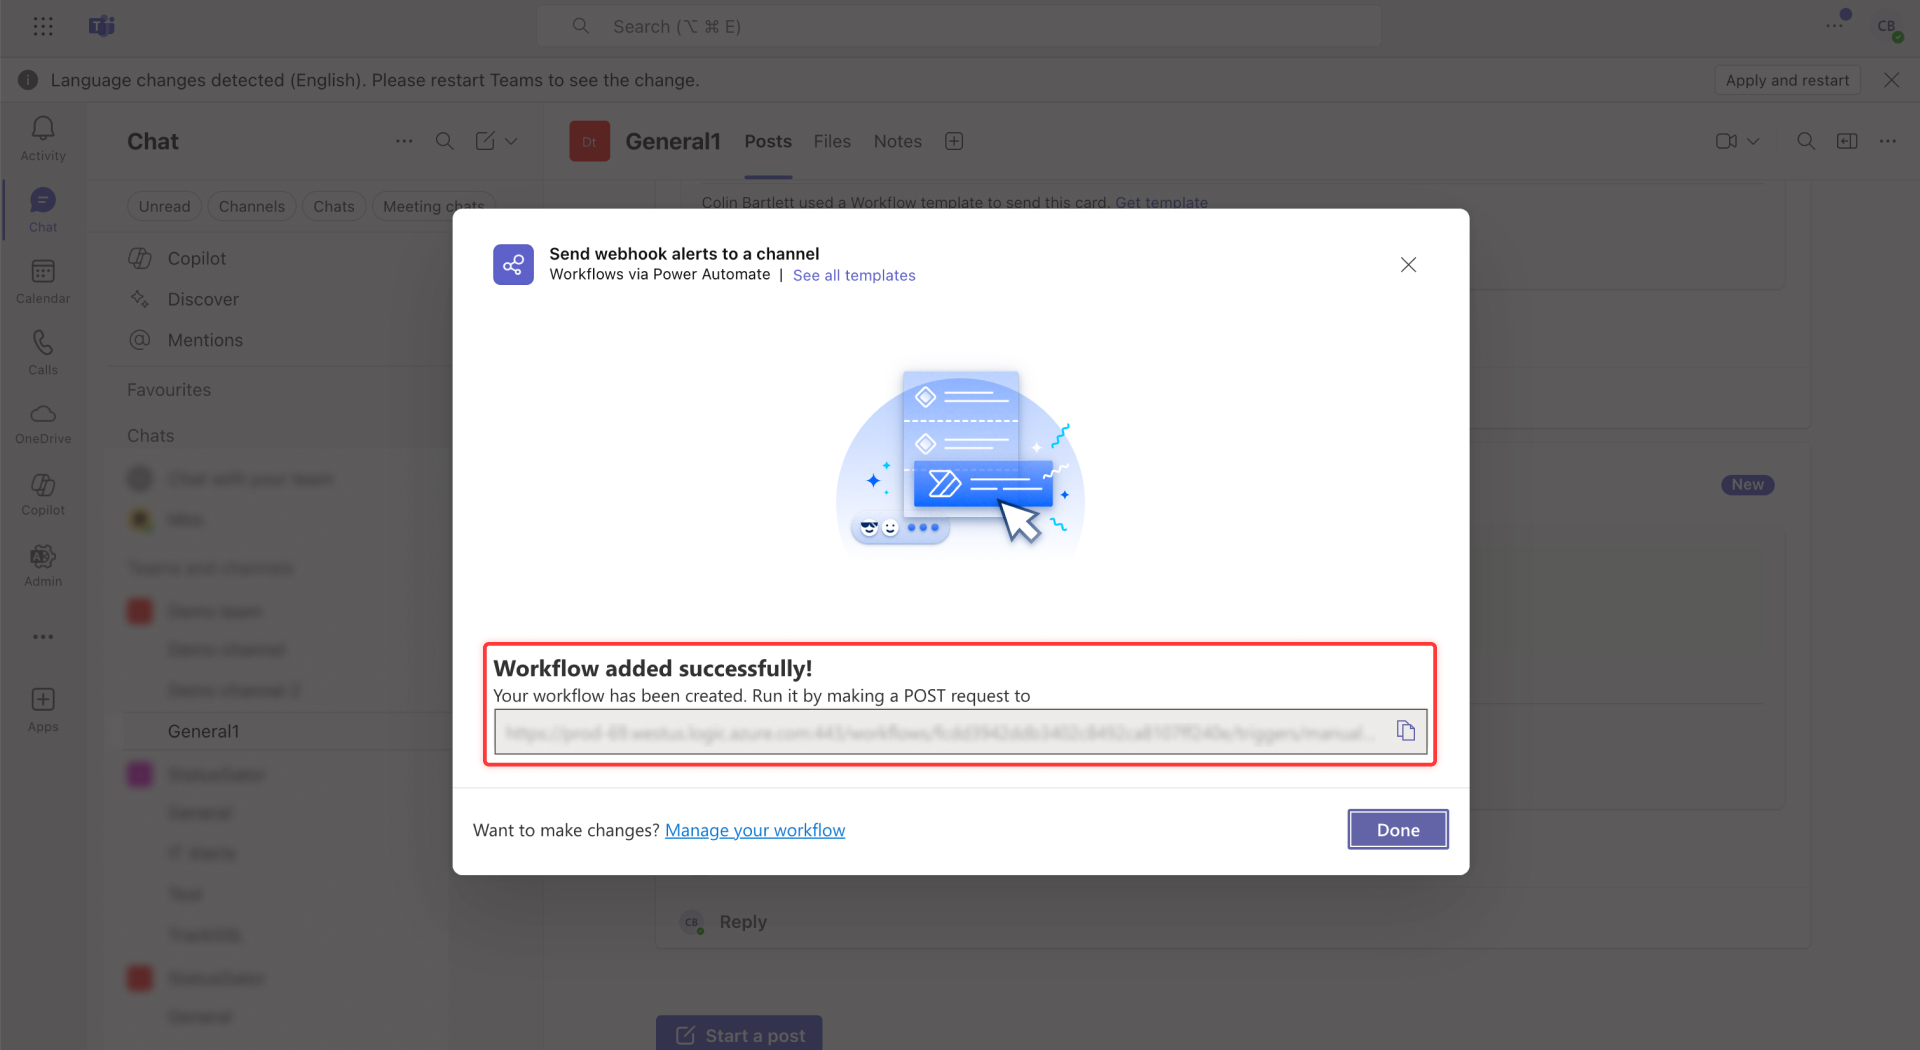The width and height of the screenshot is (1920, 1050).
Task: Filter by Meeting chats pill
Action: click(433, 206)
